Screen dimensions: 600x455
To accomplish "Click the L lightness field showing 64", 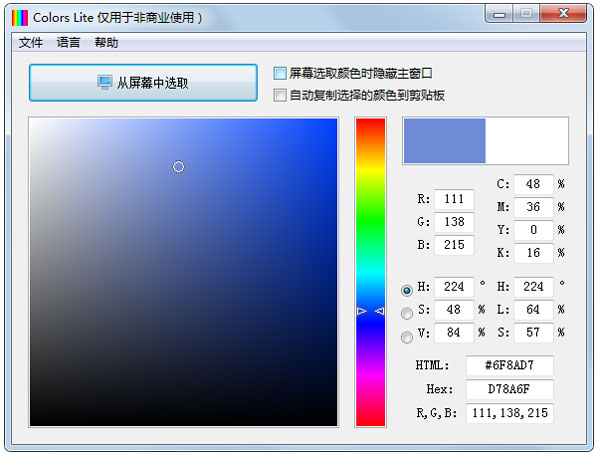I will pos(533,310).
